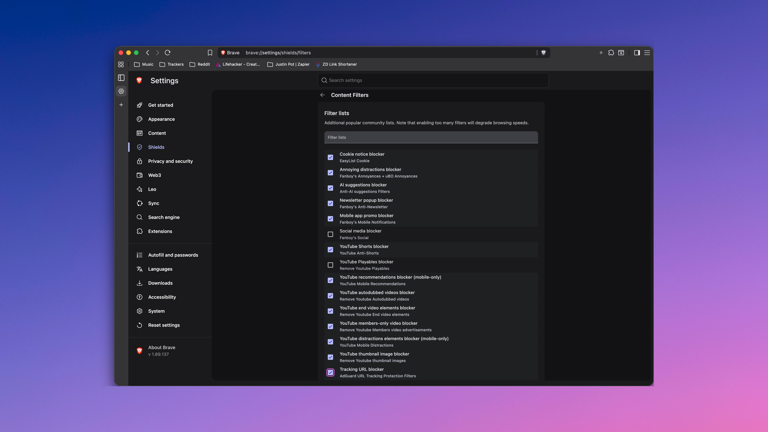Select Privacy and security in settings menu

(170, 161)
